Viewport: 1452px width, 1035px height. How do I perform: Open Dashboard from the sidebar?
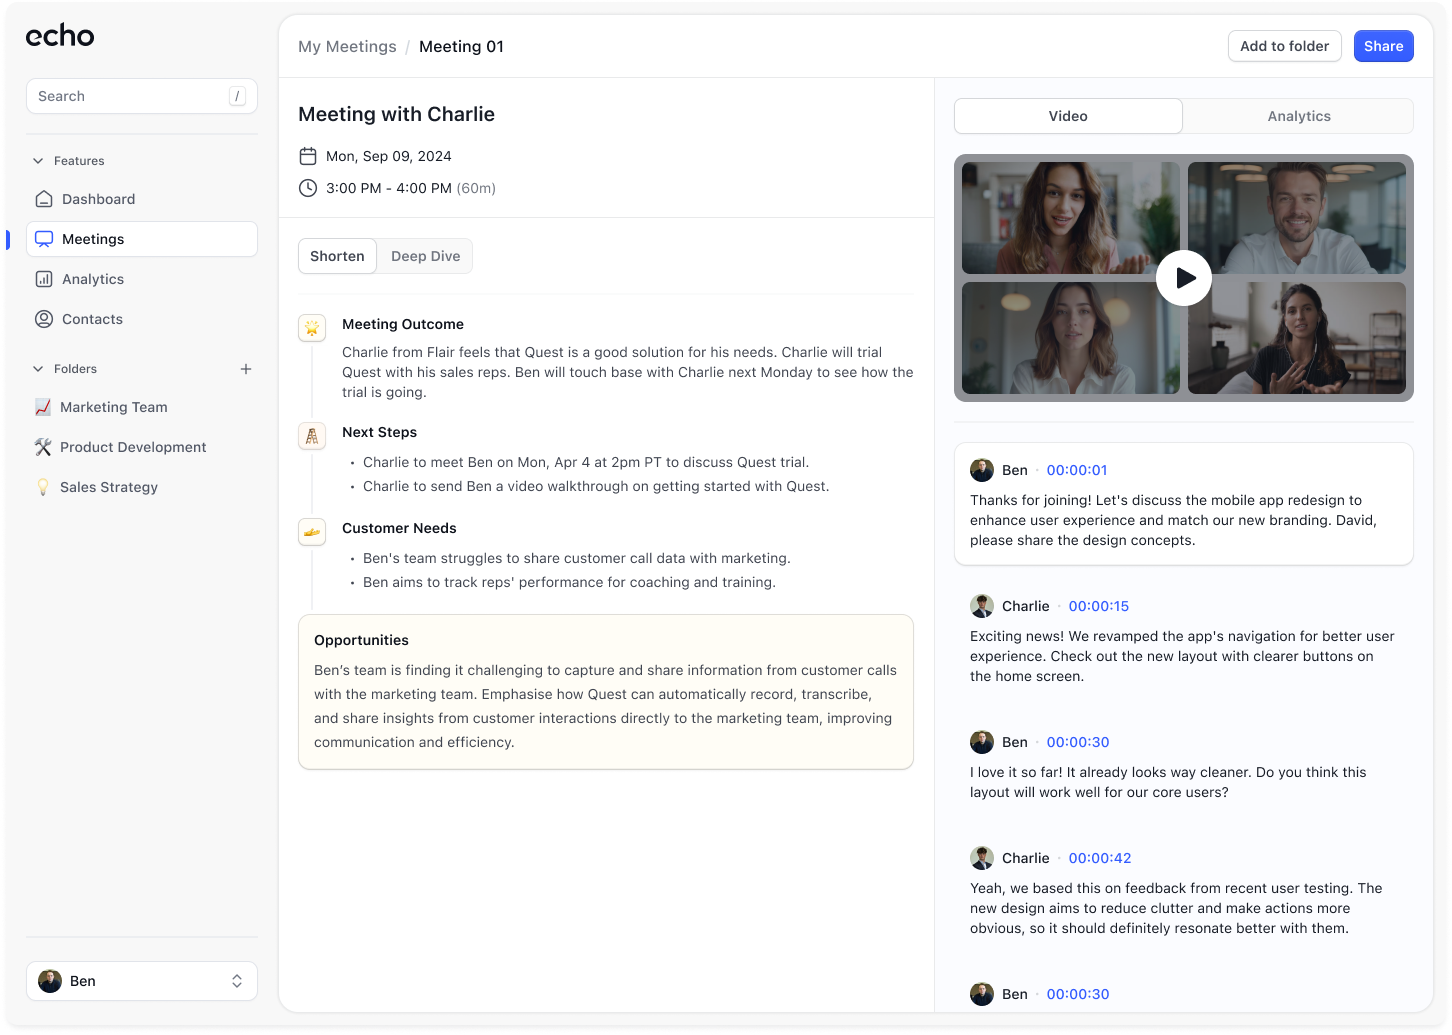[142, 199]
